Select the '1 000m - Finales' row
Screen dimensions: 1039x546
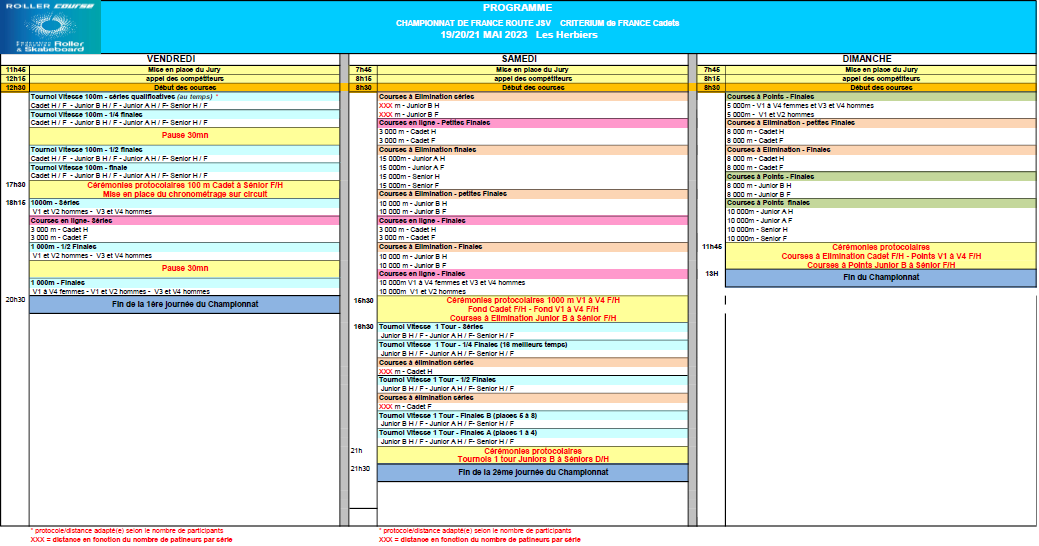pyautogui.click(x=184, y=282)
